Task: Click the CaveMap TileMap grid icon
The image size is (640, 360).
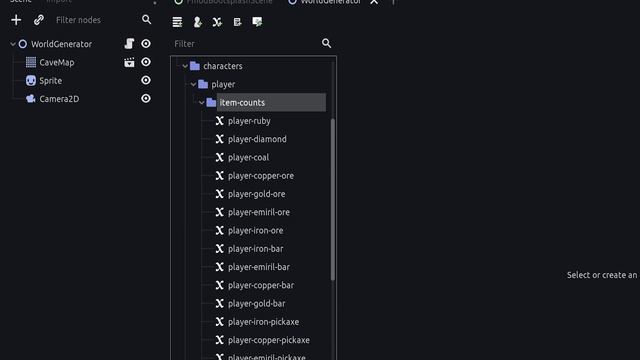Action: (x=31, y=62)
